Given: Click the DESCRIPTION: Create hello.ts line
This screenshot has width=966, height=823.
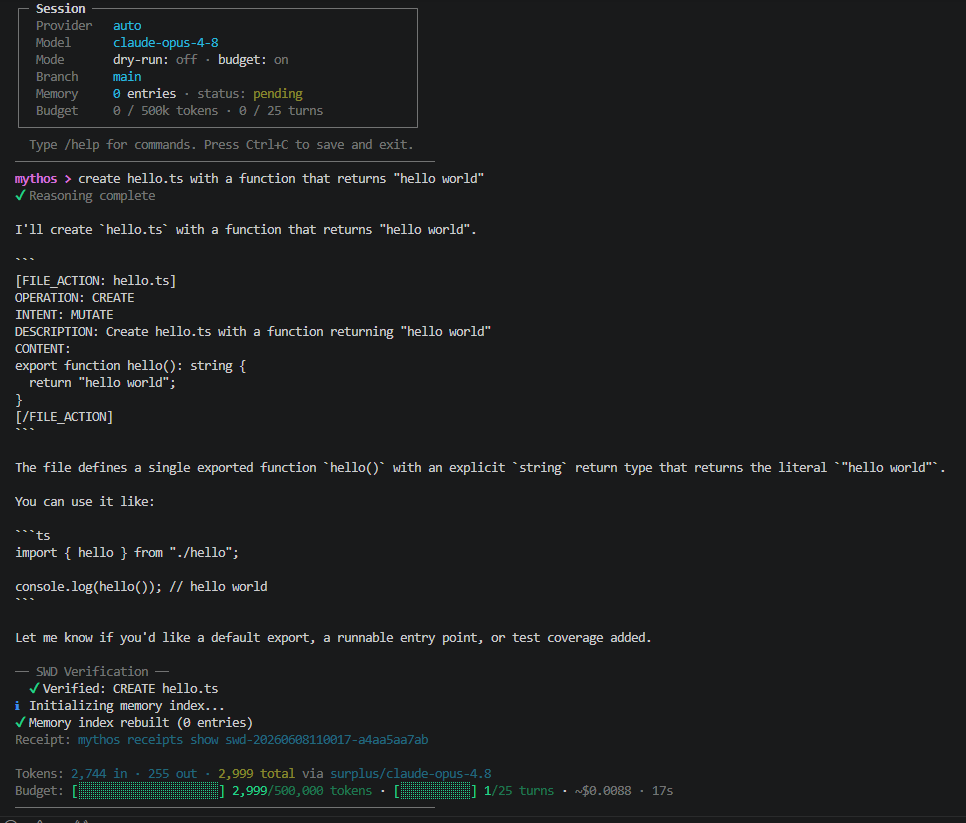Looking at the screenshot, I should 253,331.
